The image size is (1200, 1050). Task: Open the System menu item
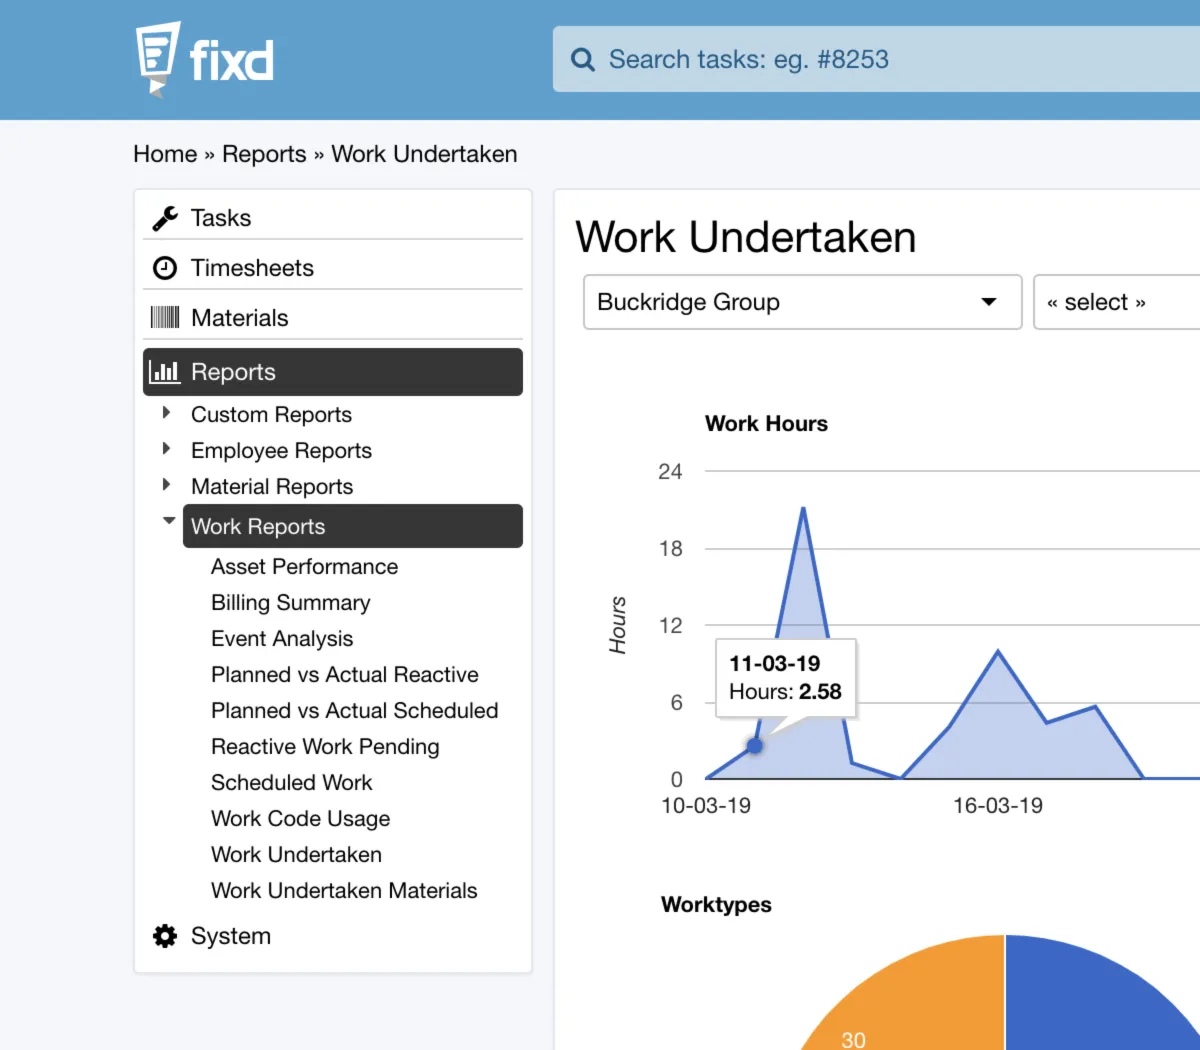pos(333,936)
